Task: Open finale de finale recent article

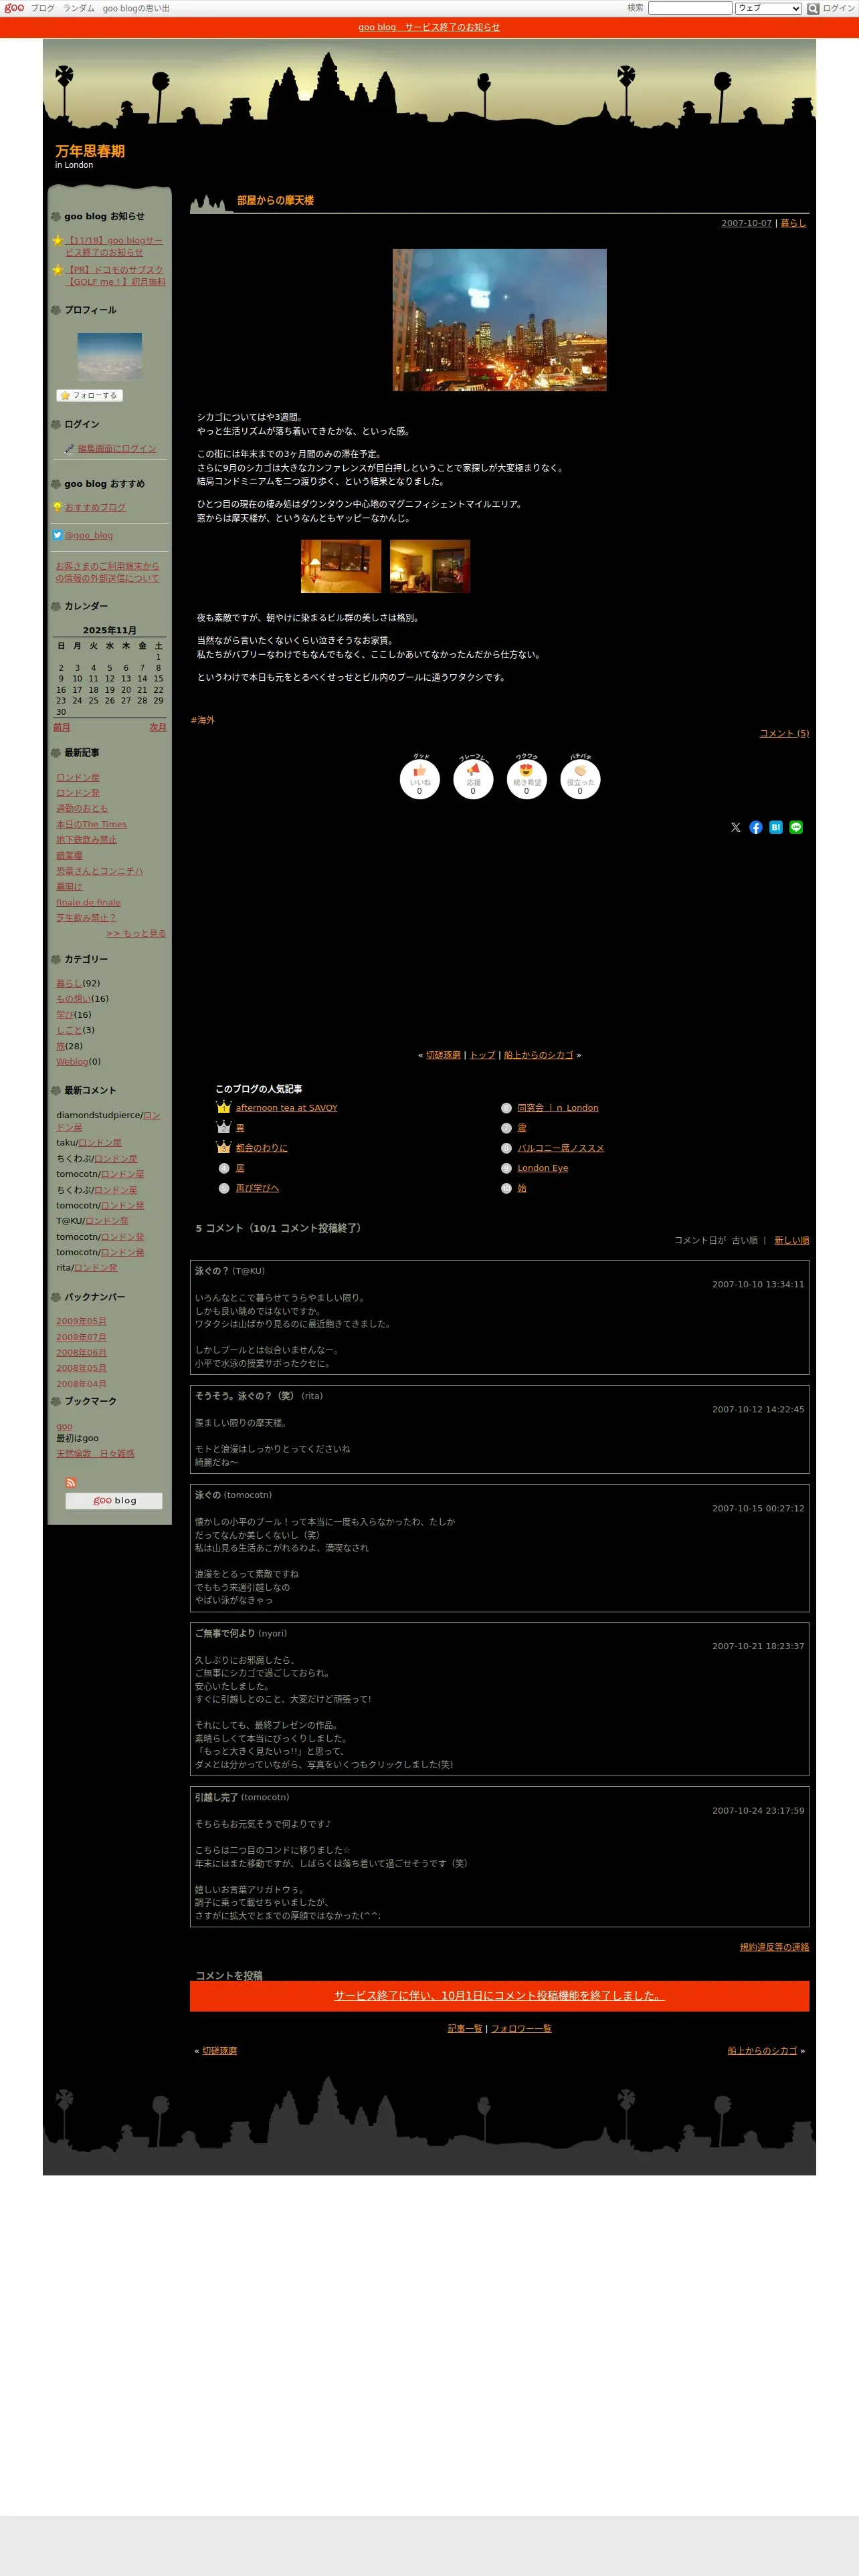Action: tap(88, 902)
